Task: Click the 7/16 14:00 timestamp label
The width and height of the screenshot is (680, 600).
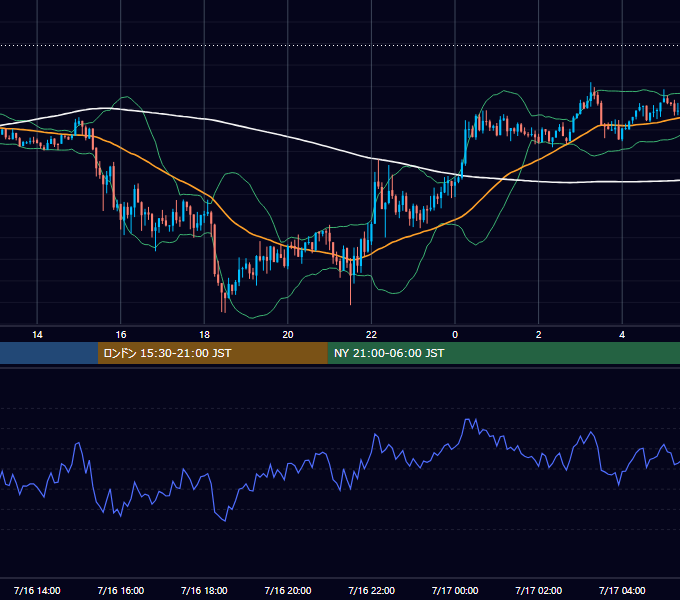Action: pyautogui.click(x=37, y=590)
